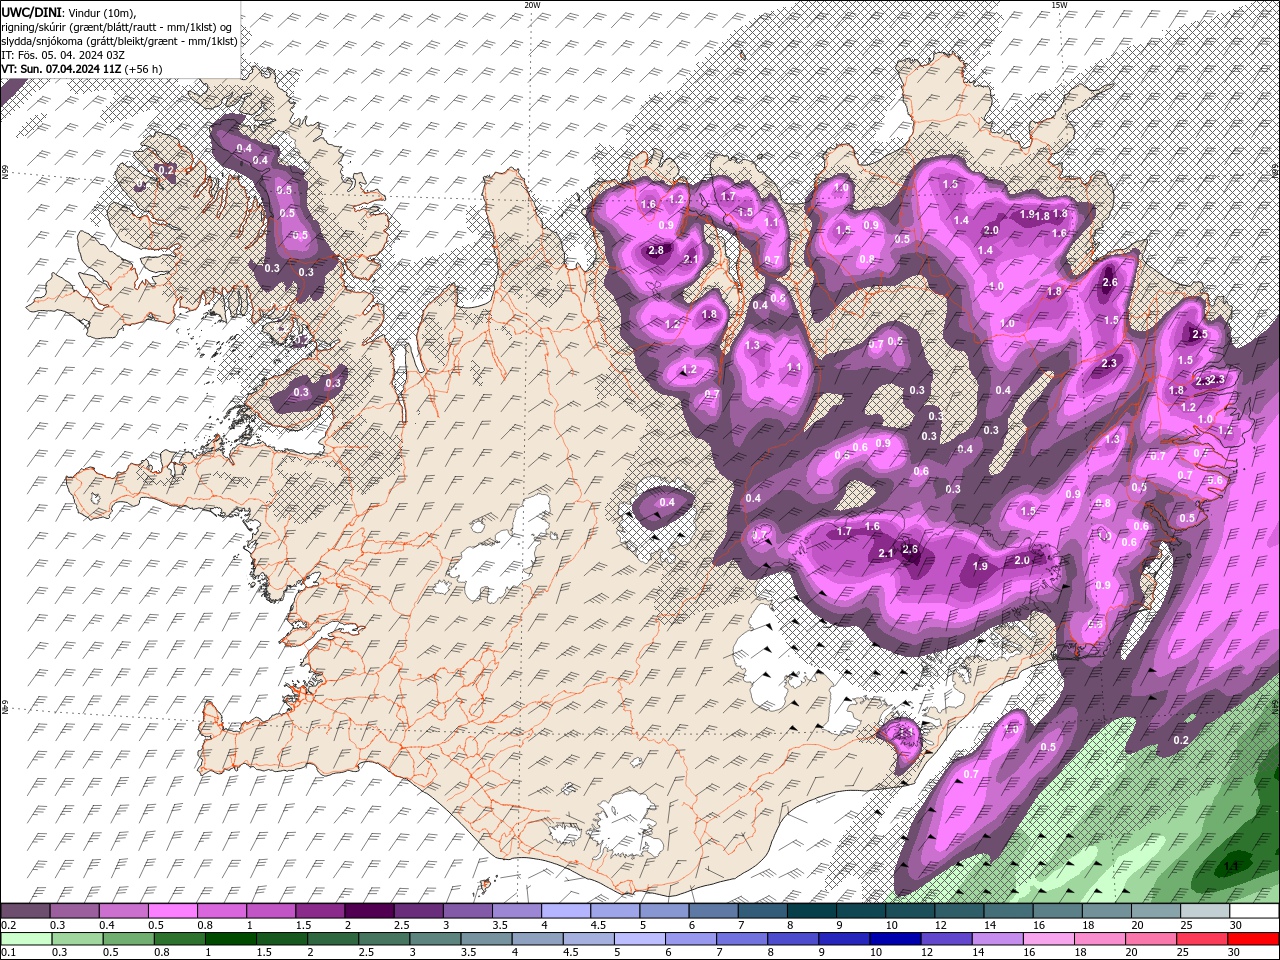Select the upper legend swatch labeled 4.5

[615, 911]
